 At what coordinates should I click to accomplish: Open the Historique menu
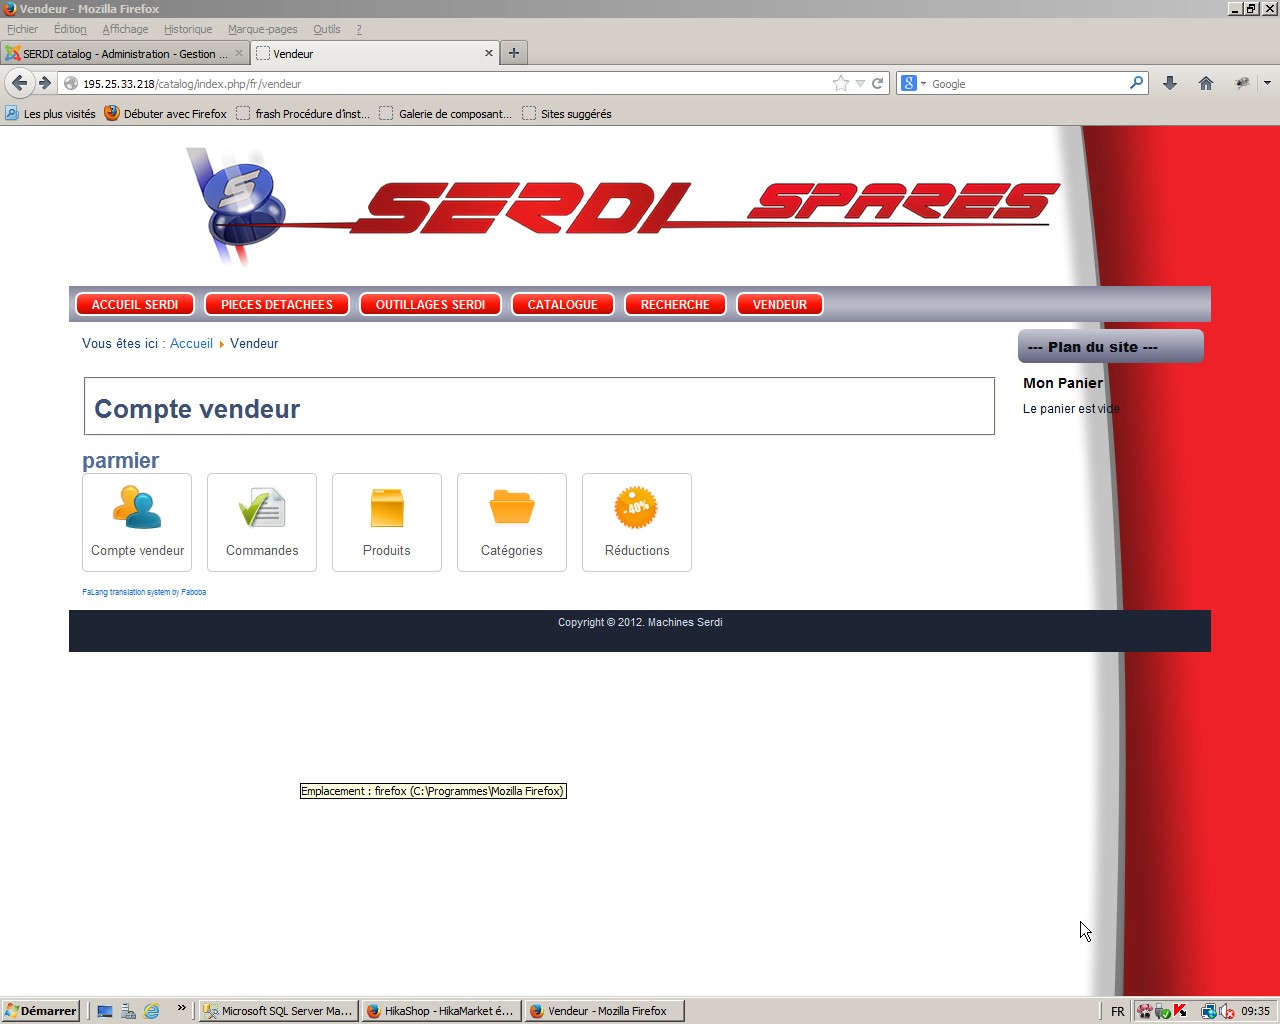188,29
